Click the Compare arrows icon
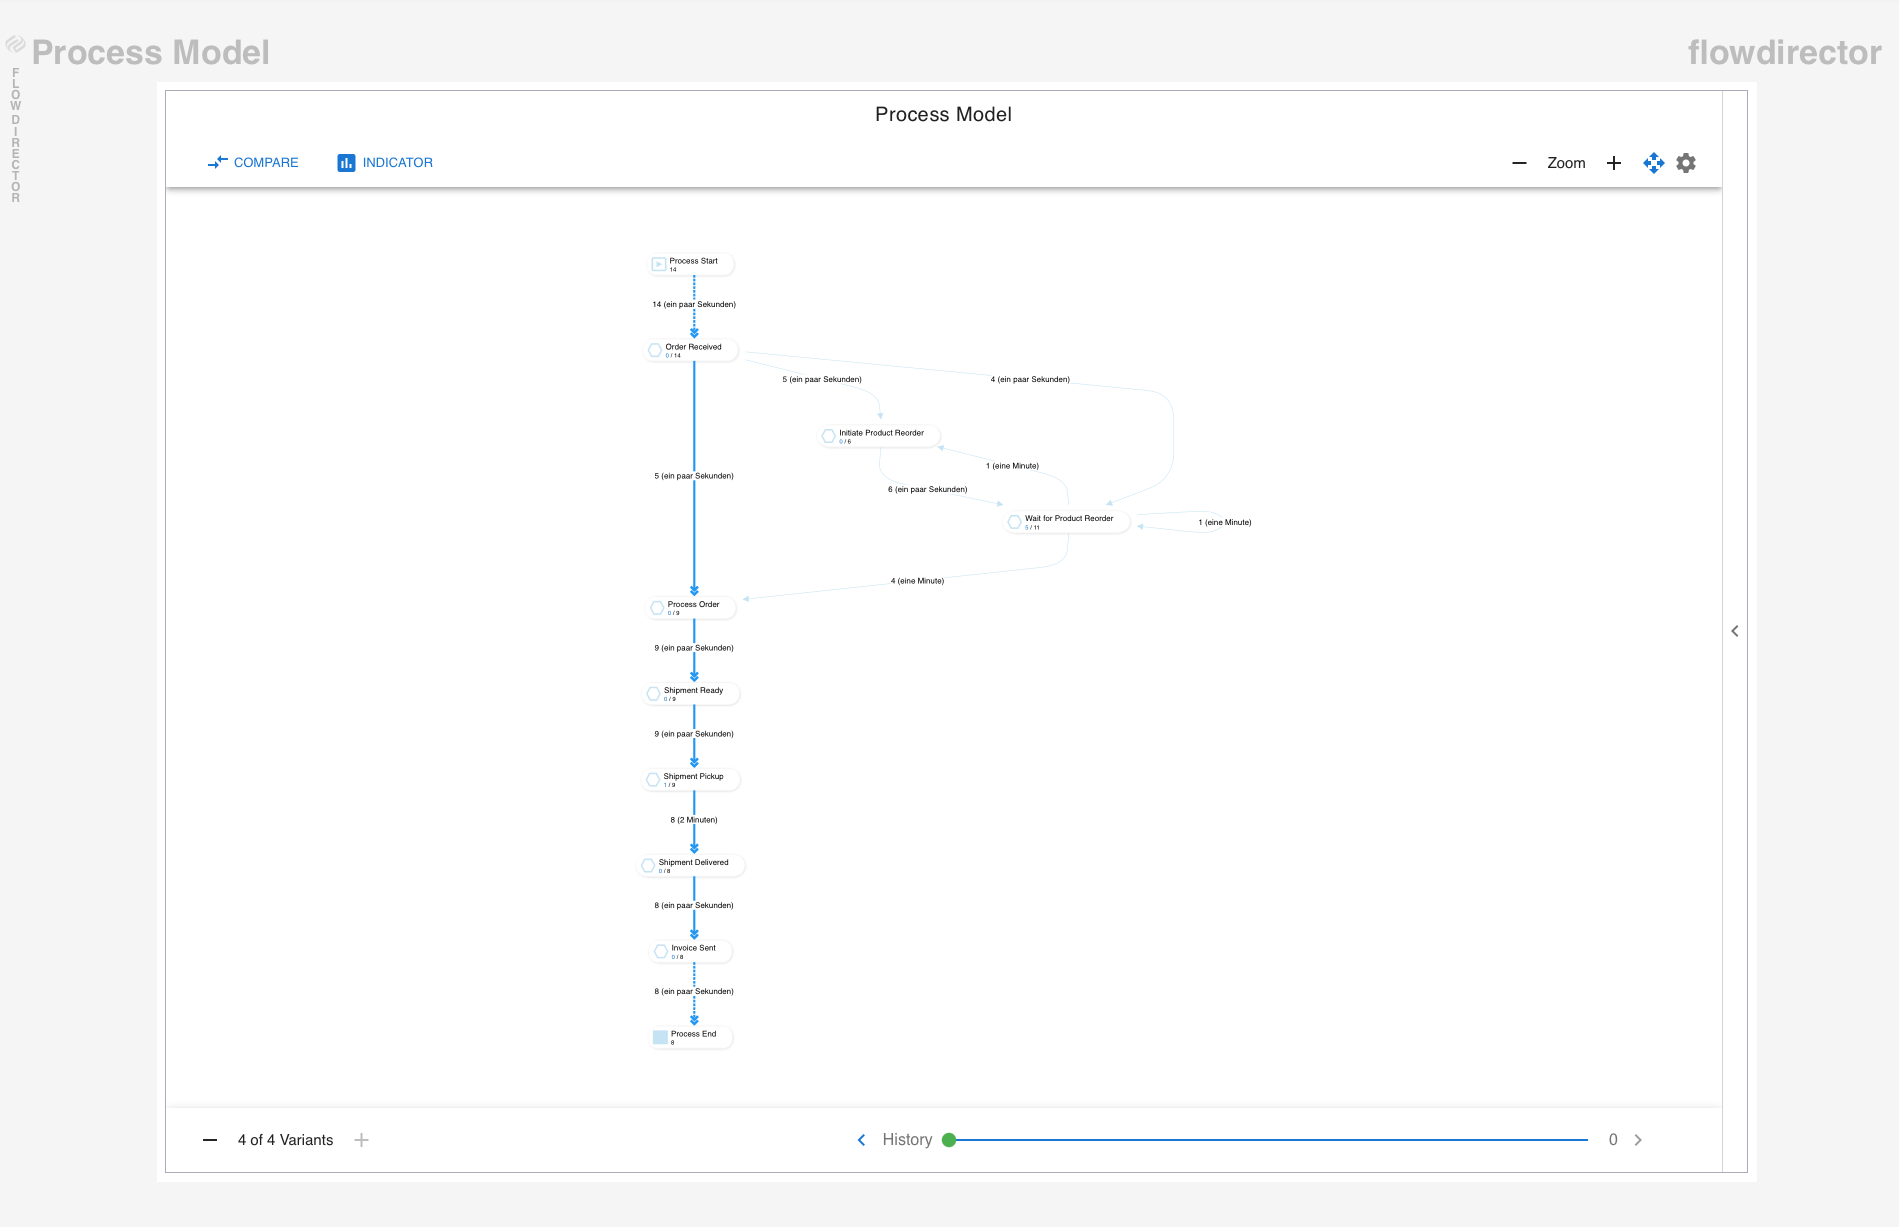This screenshot has height=1227, width=1899. click(217, 162)
